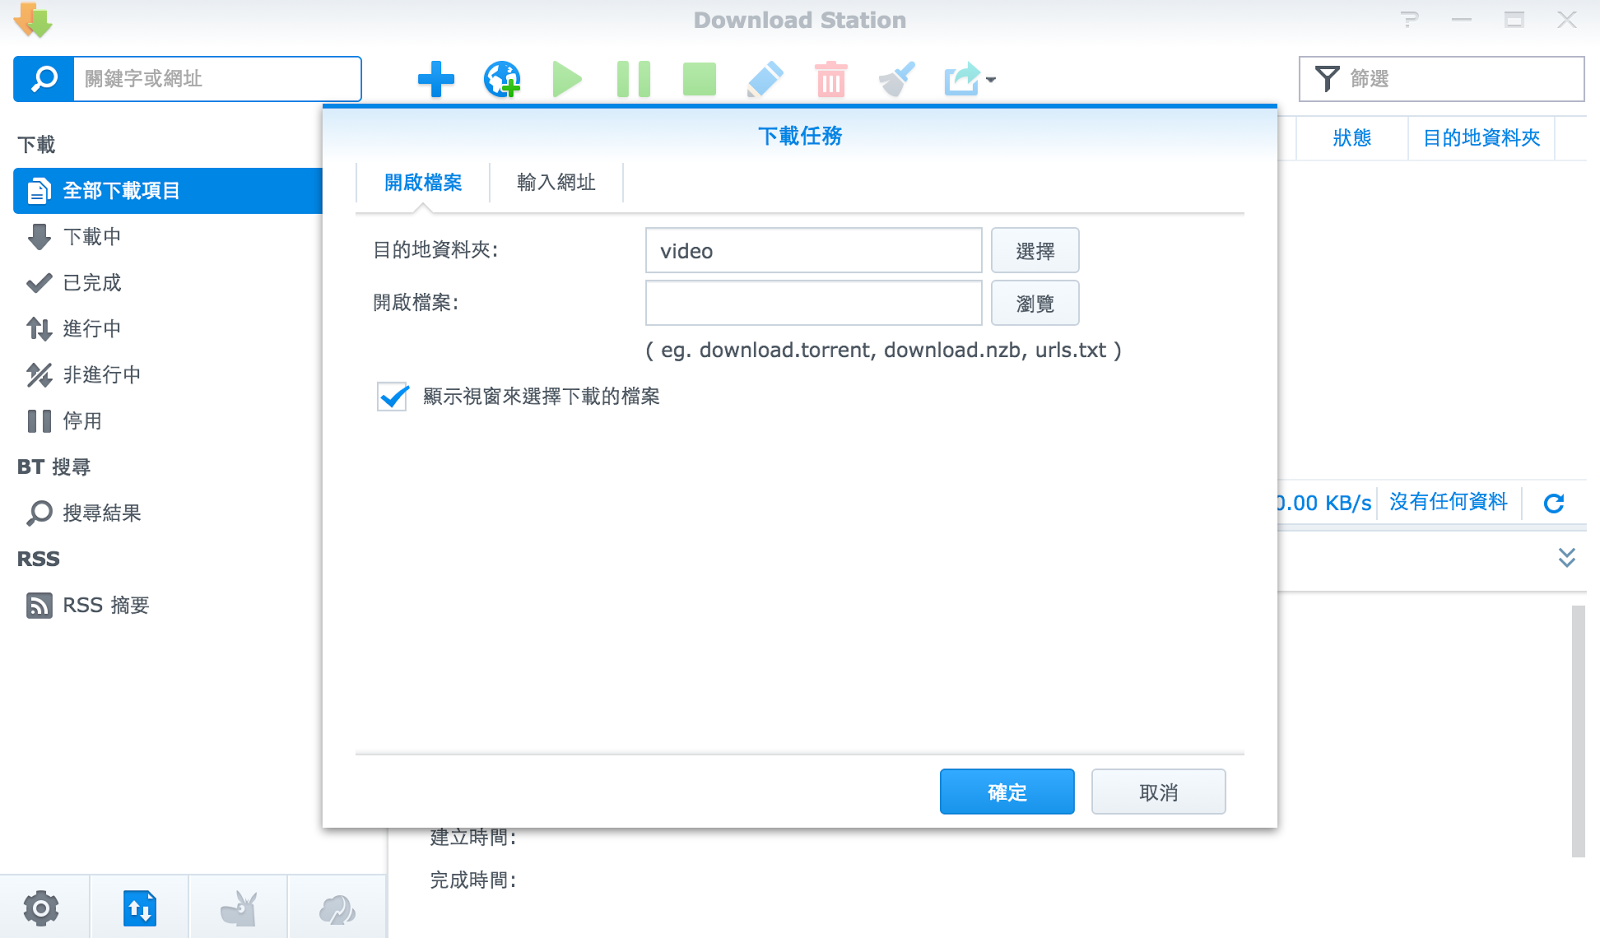The height and width of the screenshot is (938, 1600).
Task: Click the 瀏覽 browse button
Action: (x=1035, y=303)
